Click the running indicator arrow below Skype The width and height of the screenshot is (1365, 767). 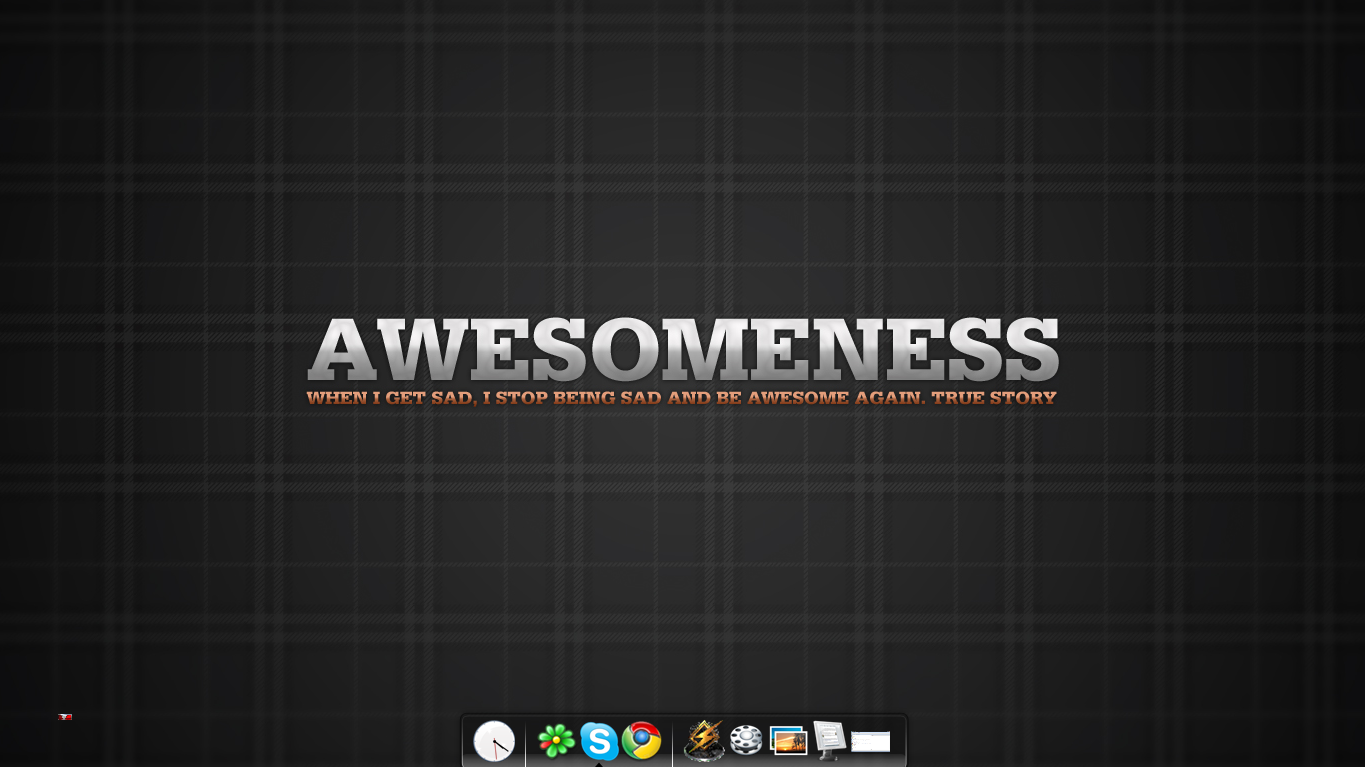(599, 764)
